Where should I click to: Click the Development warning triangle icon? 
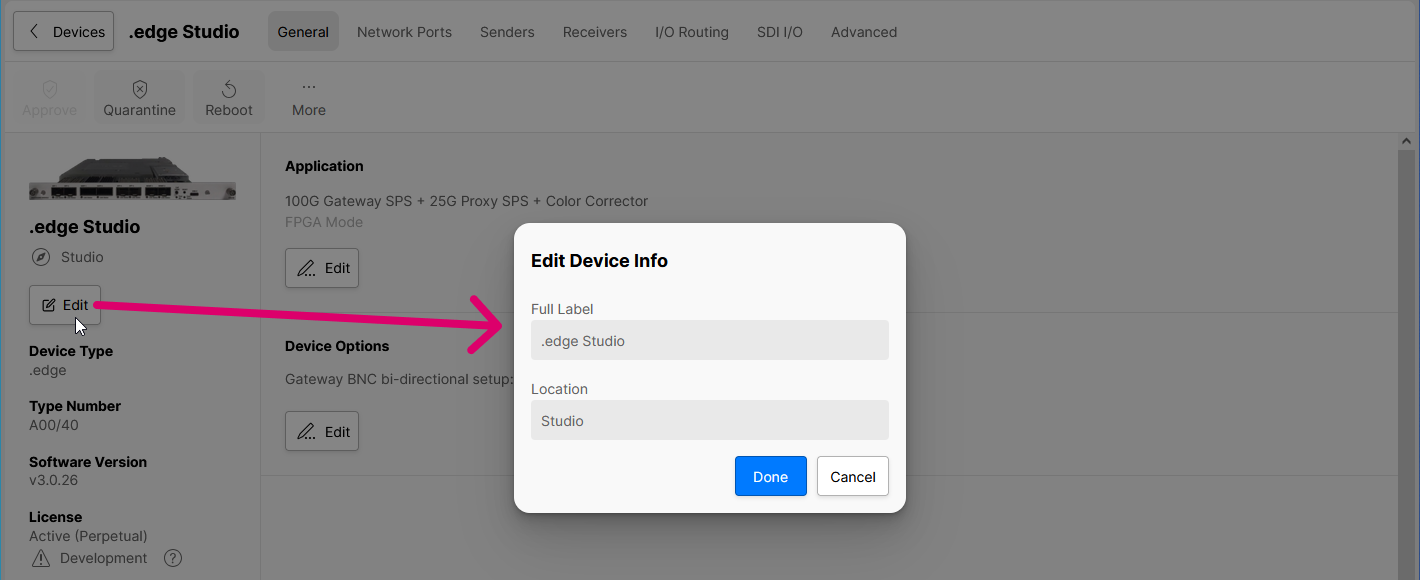[x=40, y=558]
